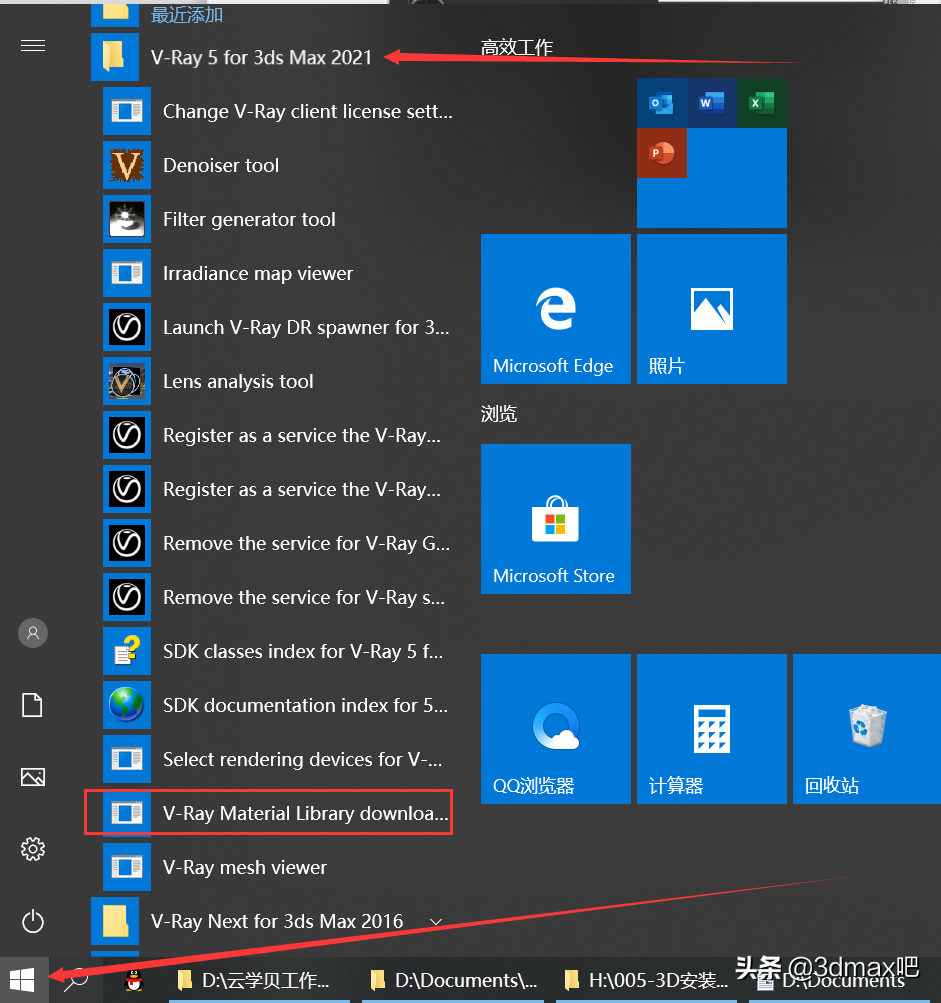Click the Remove the service for V-Ray s... icon
941x1003 pixels.
(127, 597)
